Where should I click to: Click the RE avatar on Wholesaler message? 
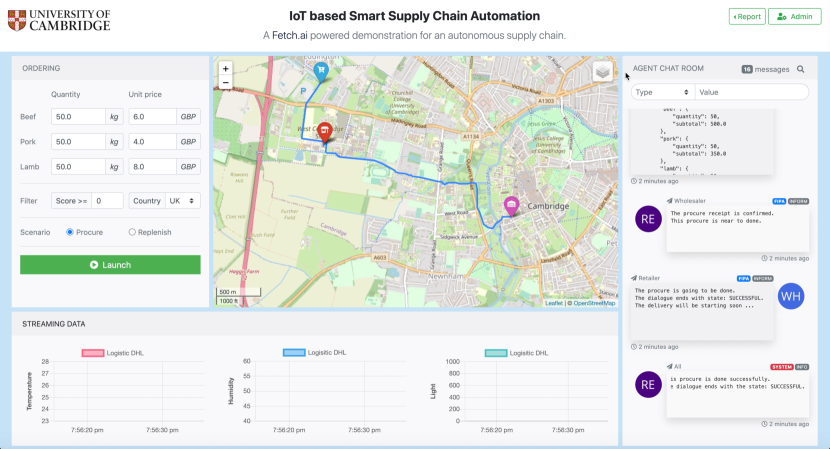(x=648, y=219)
